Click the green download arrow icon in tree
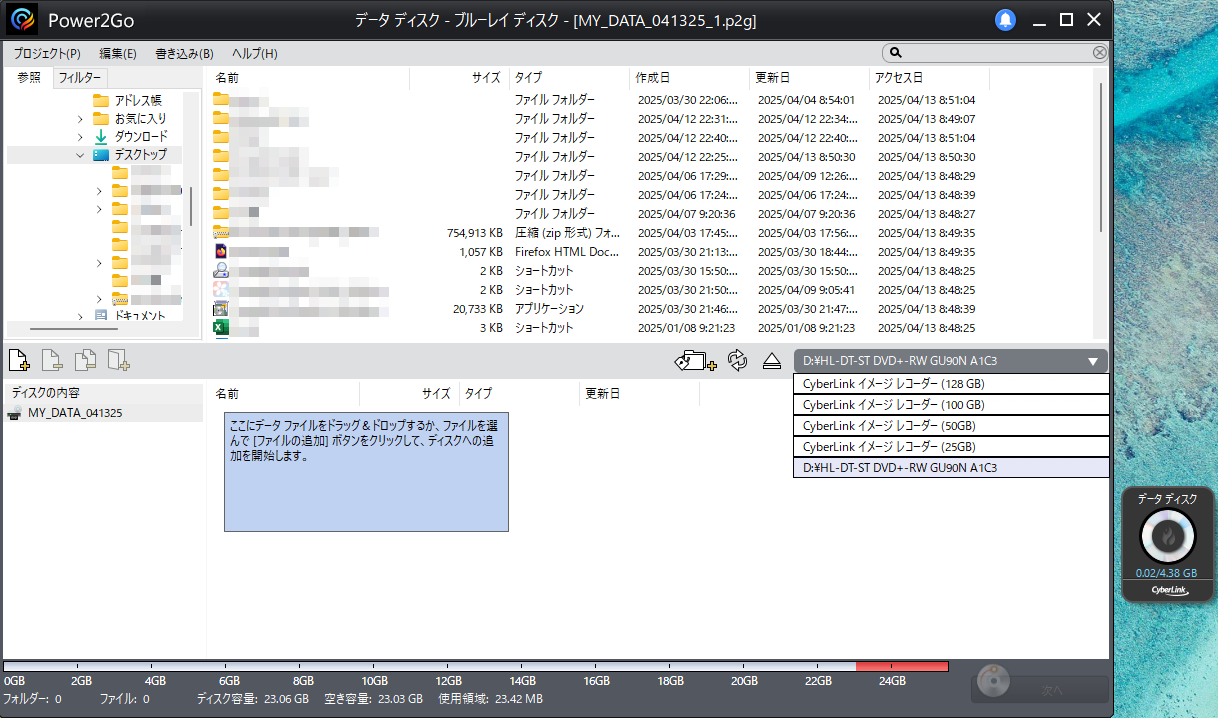The width and height of the screenshot is (1218, 718). click(x=100, y=136)
